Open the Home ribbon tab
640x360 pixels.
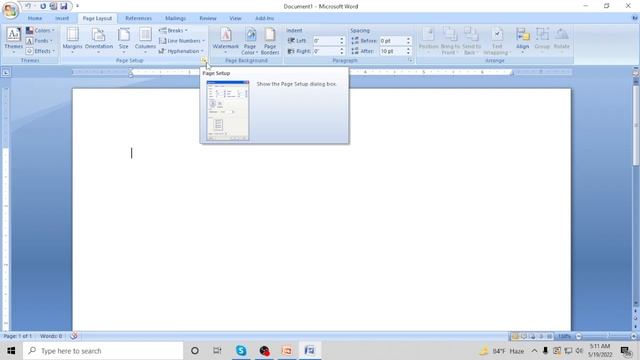coord(35,18)
